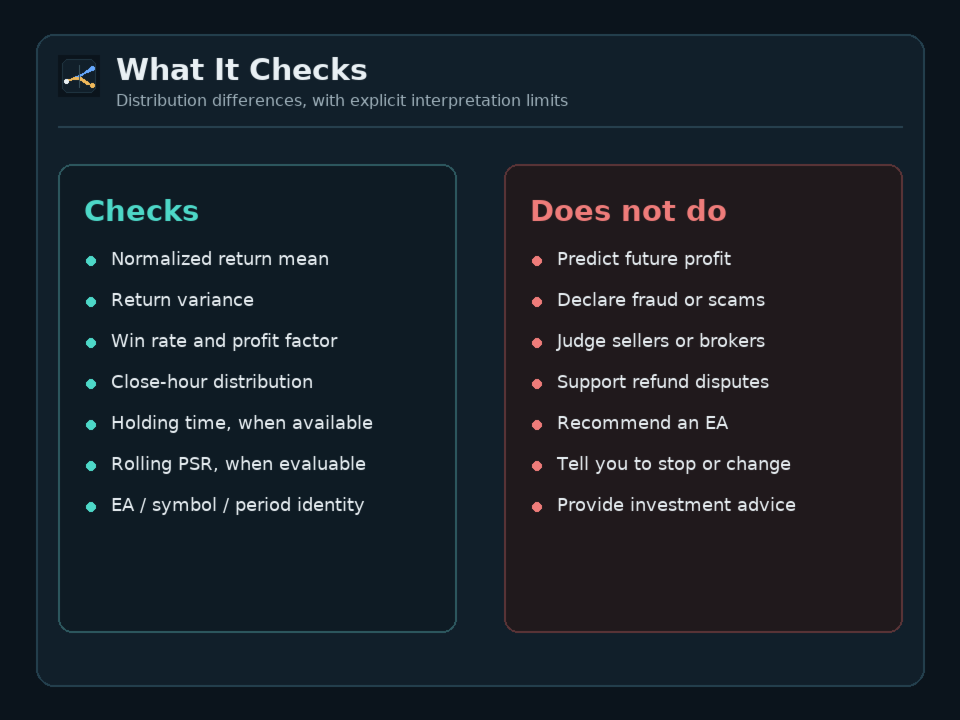Select the Does not do heading
Viewport: 960px width, 720px height.
(629, 211)
